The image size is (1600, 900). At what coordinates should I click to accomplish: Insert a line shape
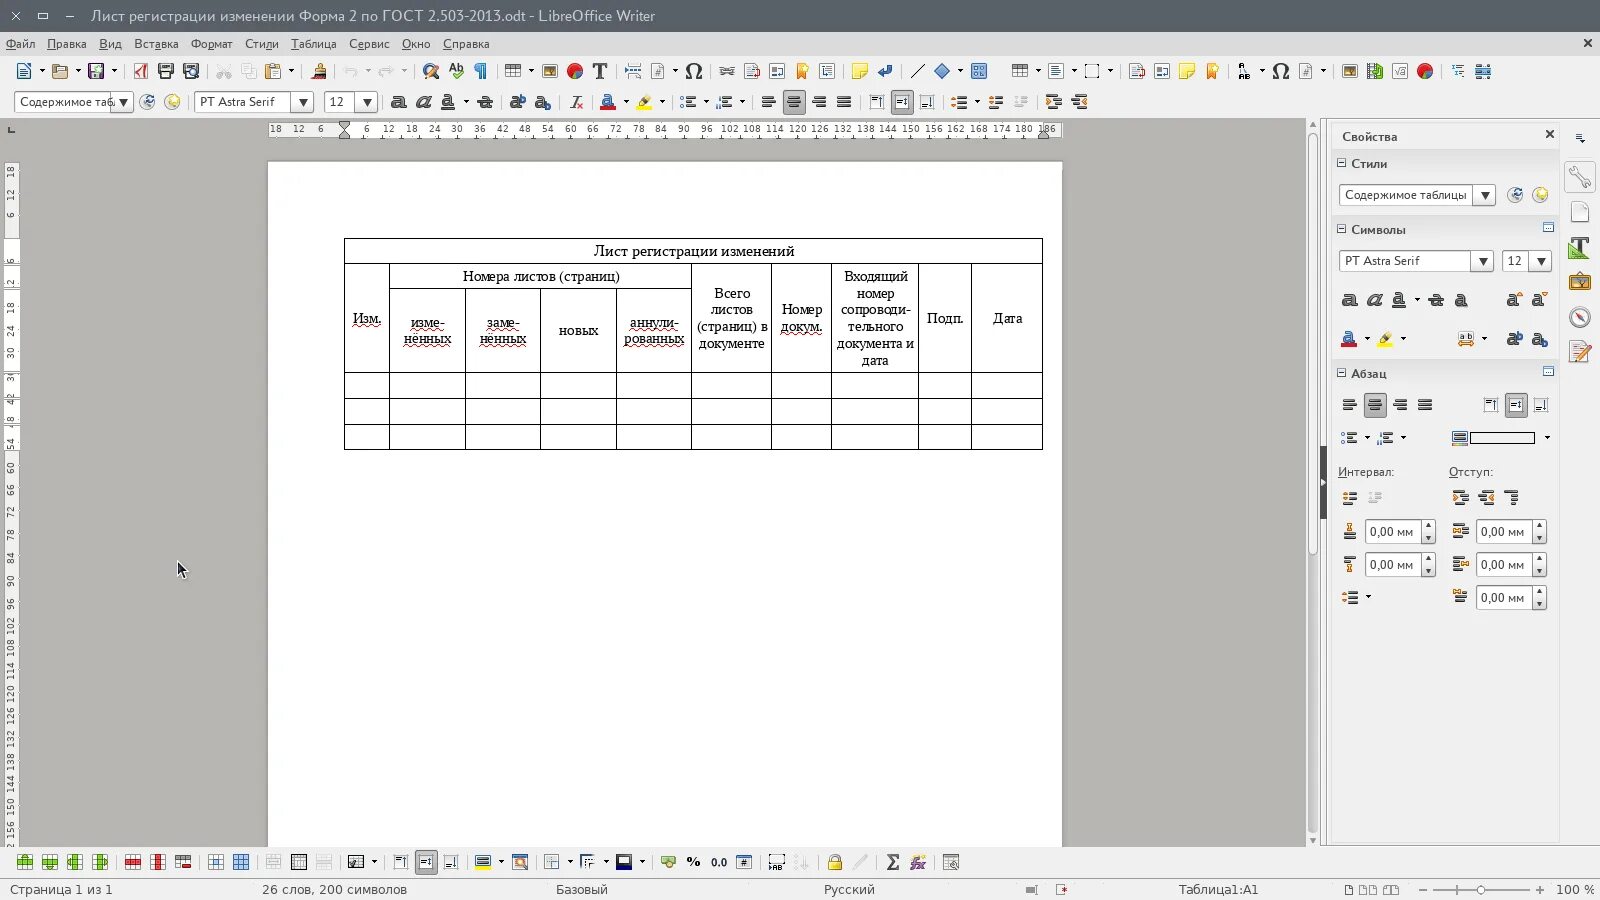pos(917,71)
